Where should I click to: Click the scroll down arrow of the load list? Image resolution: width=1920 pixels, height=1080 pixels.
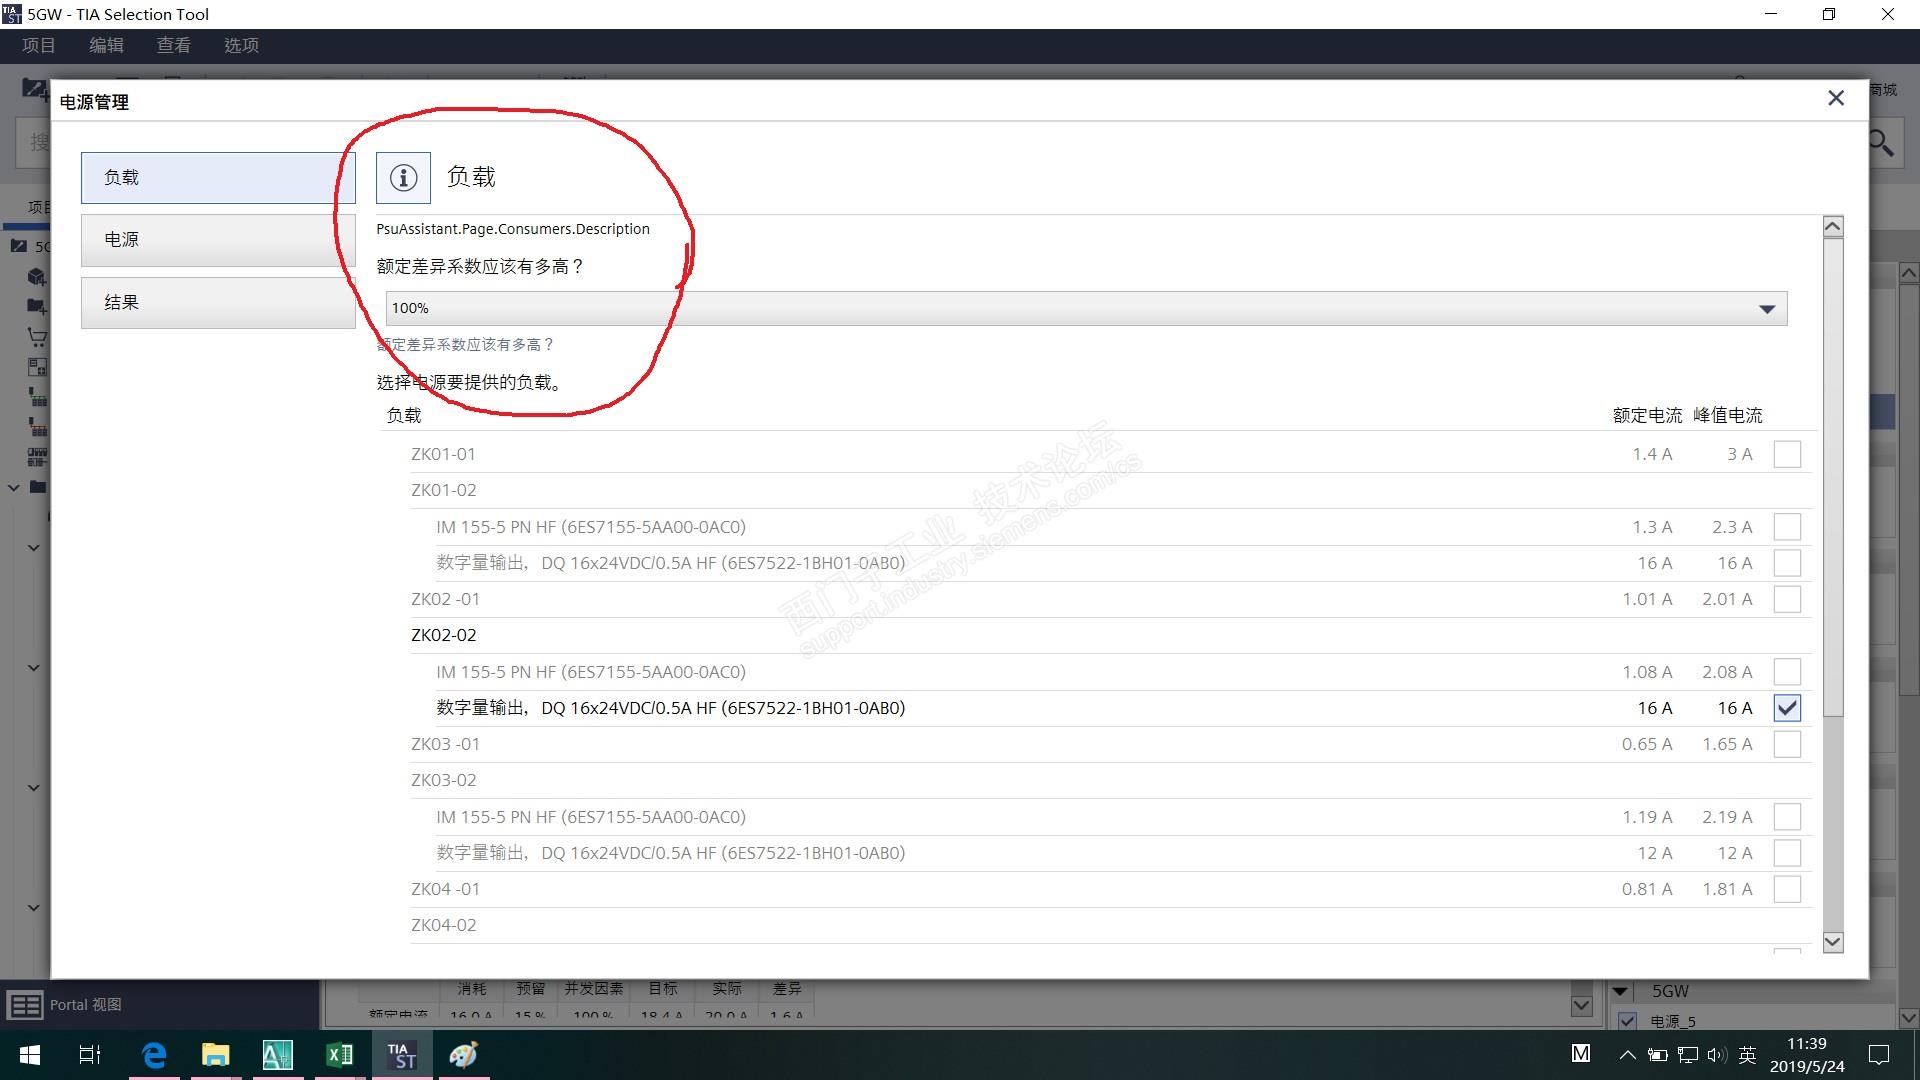point(1832,942)
